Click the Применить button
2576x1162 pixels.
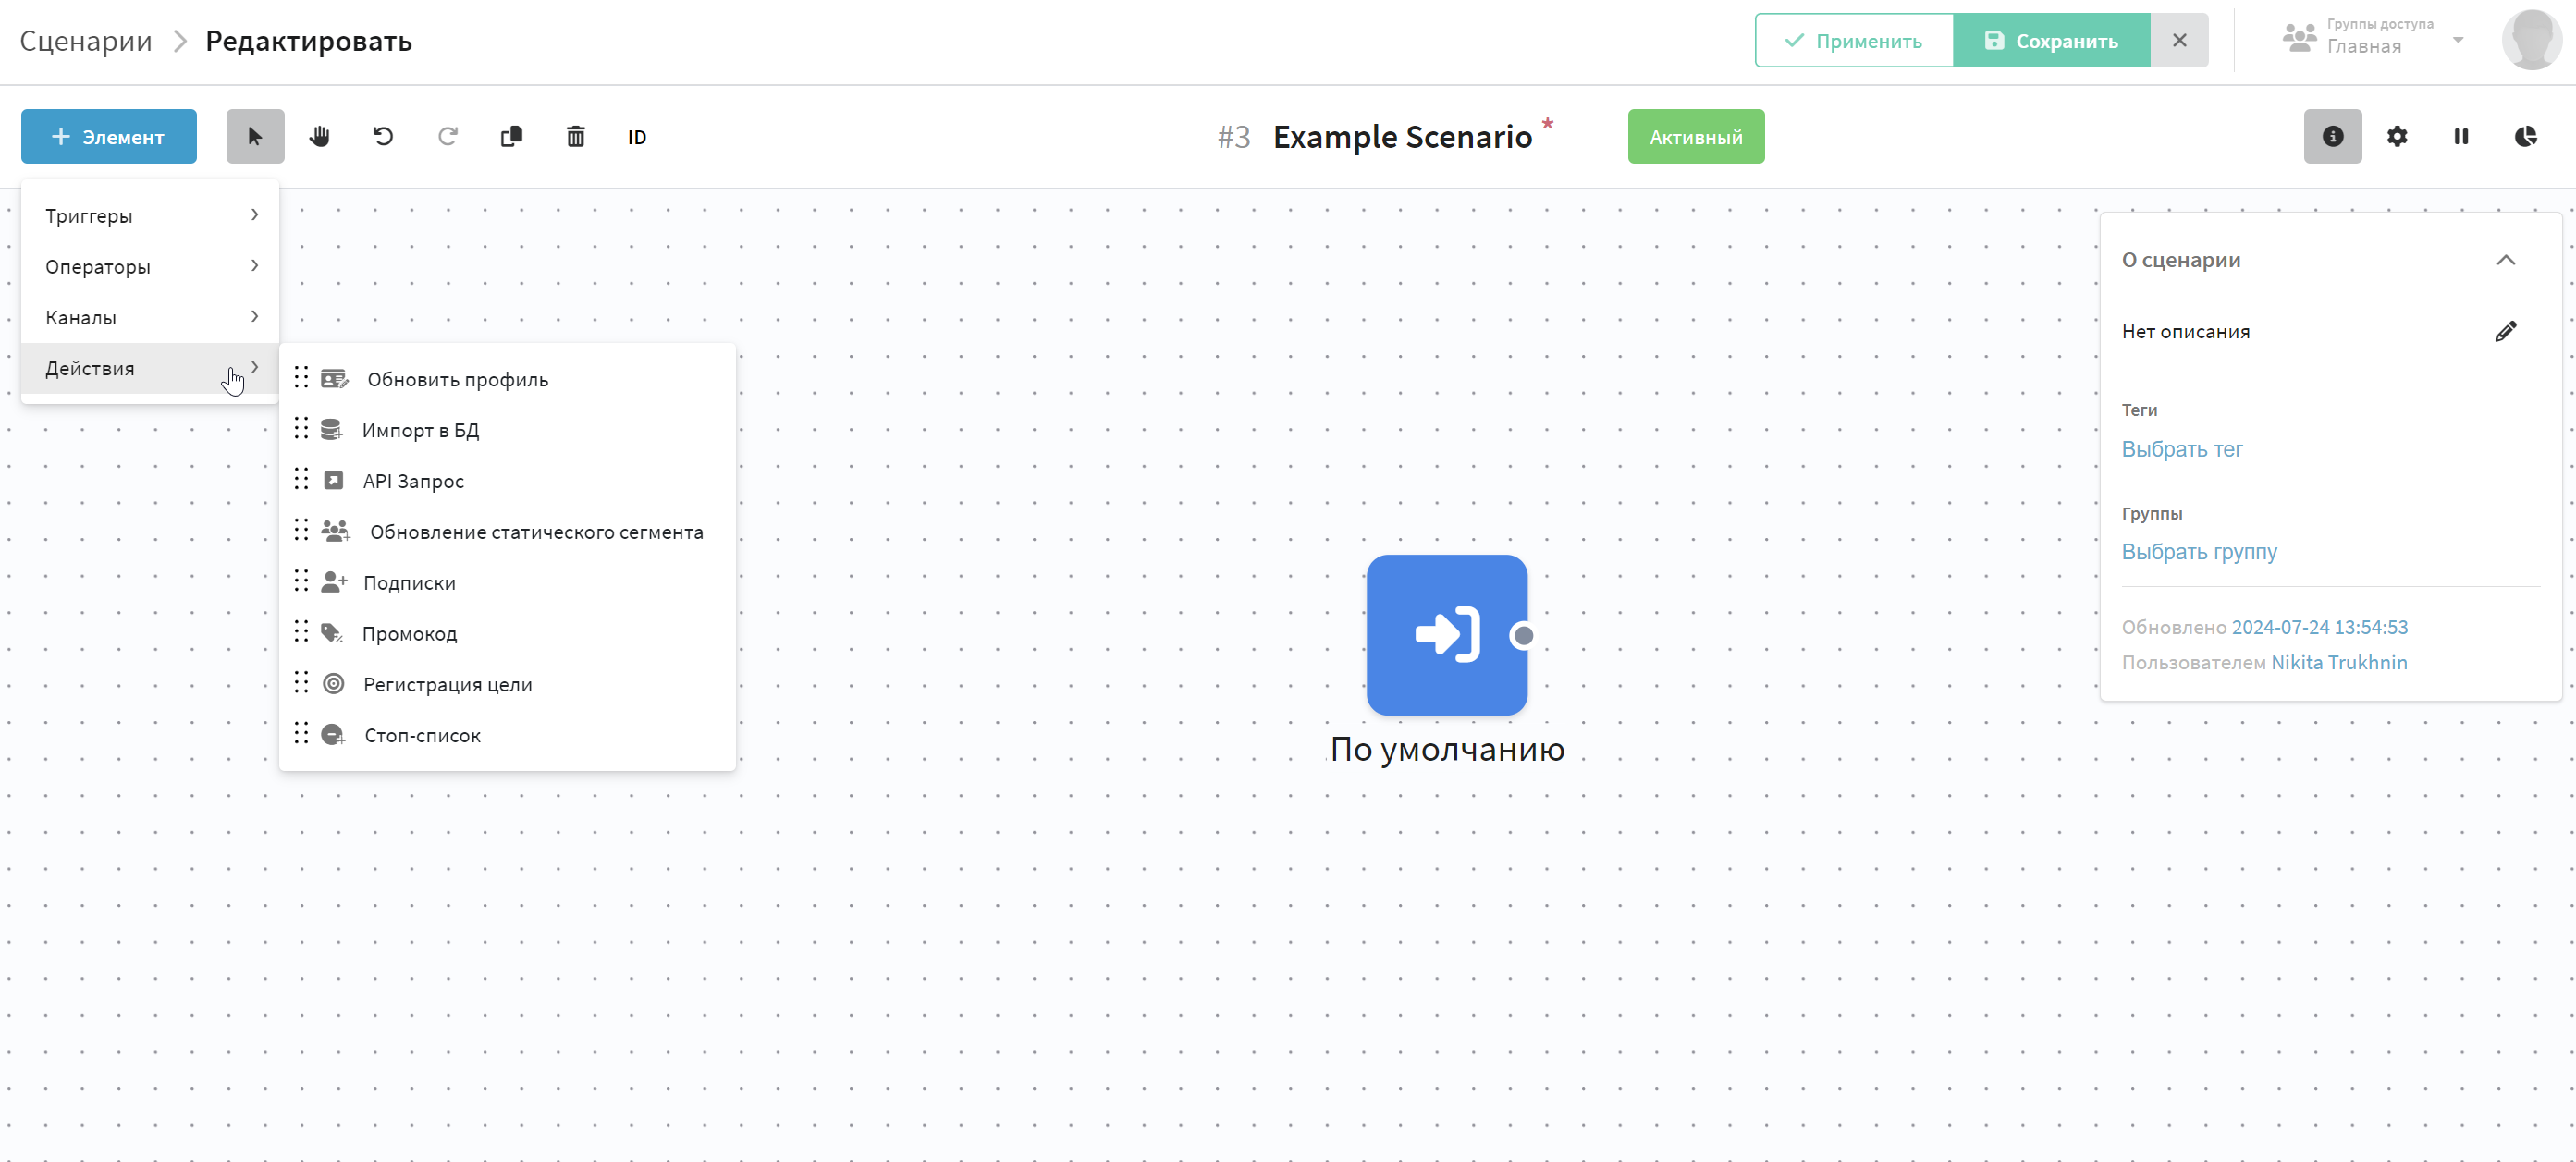[x=1853, y=41]
